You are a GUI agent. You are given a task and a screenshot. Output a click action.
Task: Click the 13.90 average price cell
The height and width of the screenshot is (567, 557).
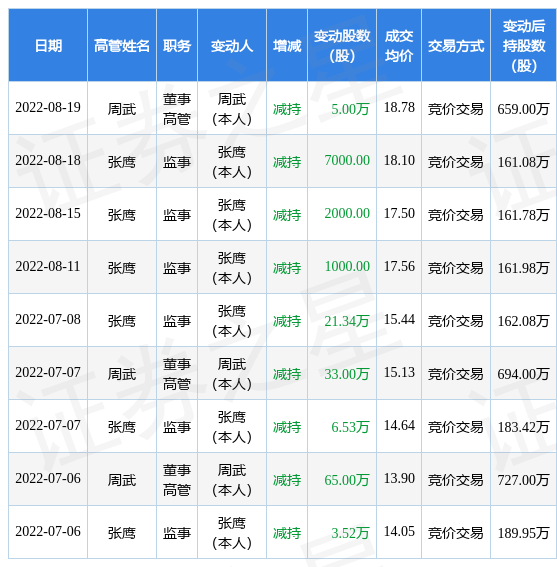(399, 478)
